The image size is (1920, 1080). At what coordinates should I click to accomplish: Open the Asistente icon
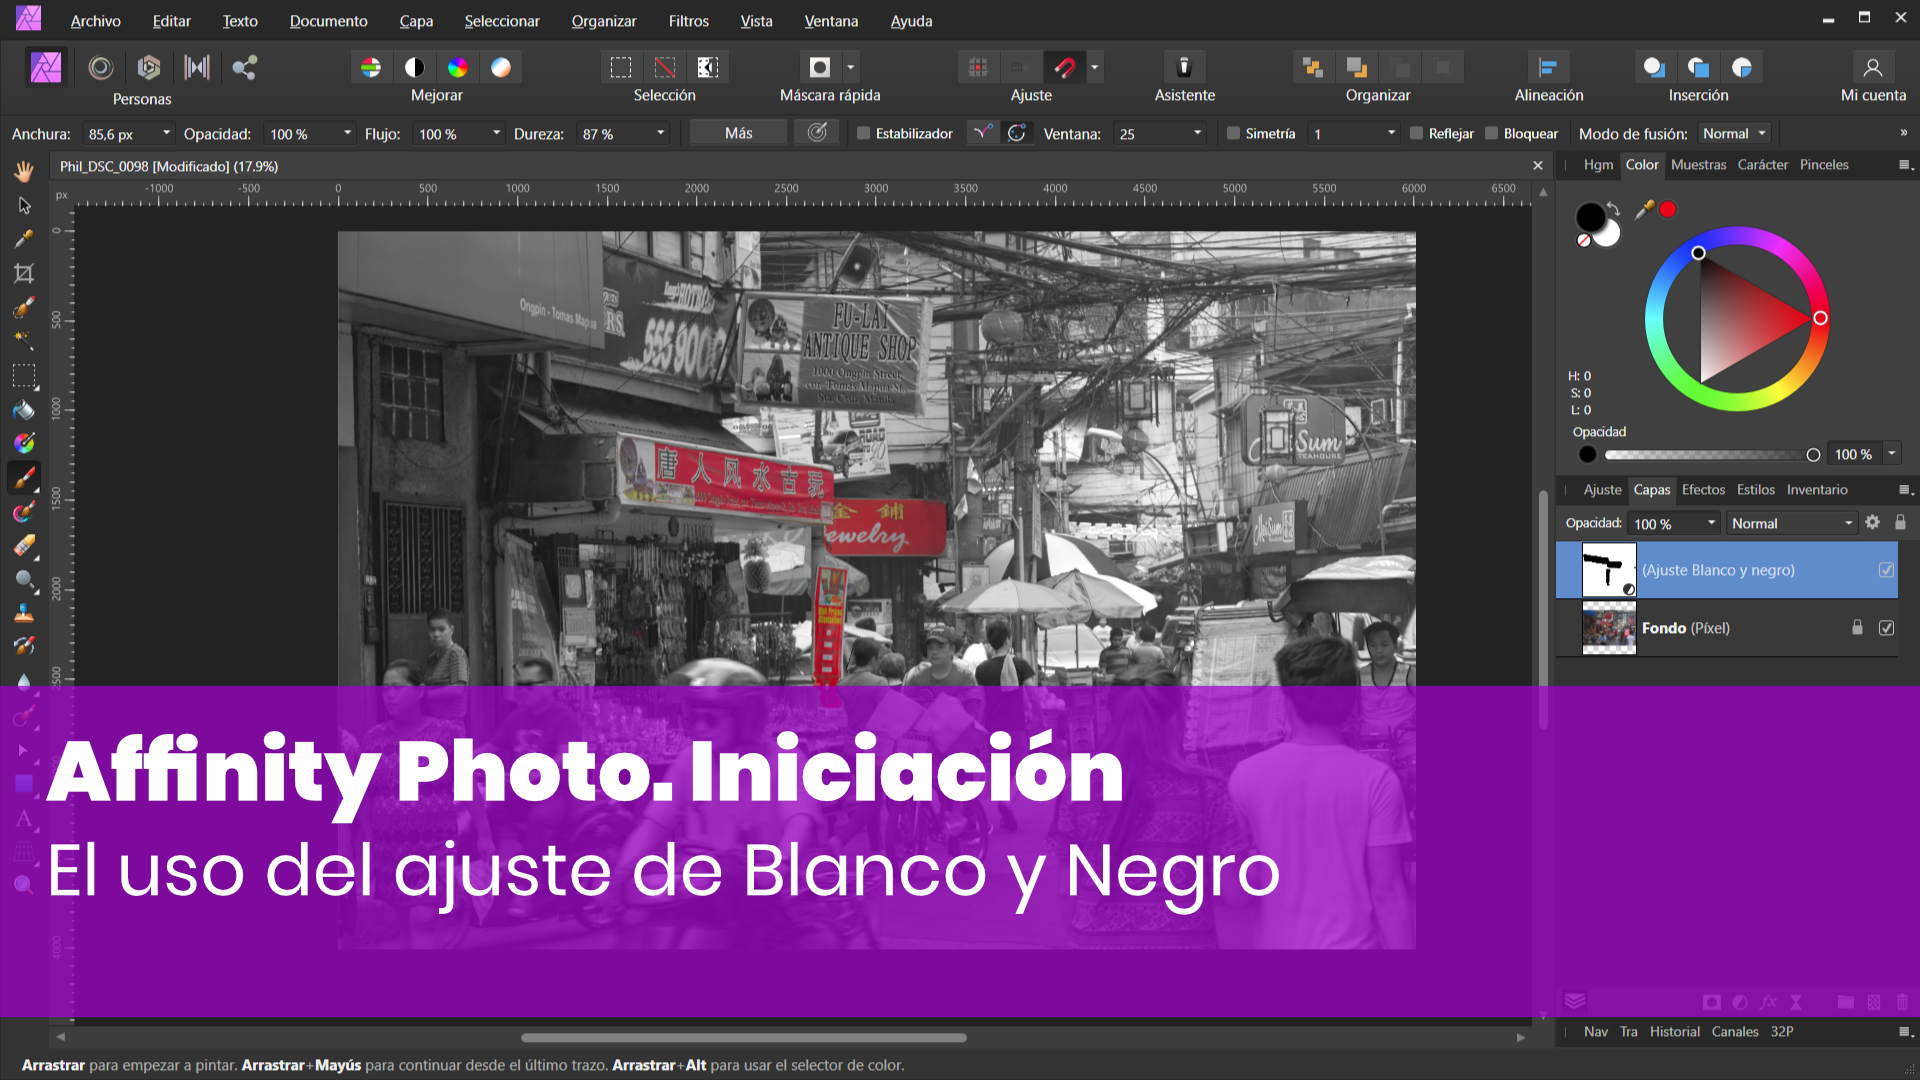(1184, 67)
